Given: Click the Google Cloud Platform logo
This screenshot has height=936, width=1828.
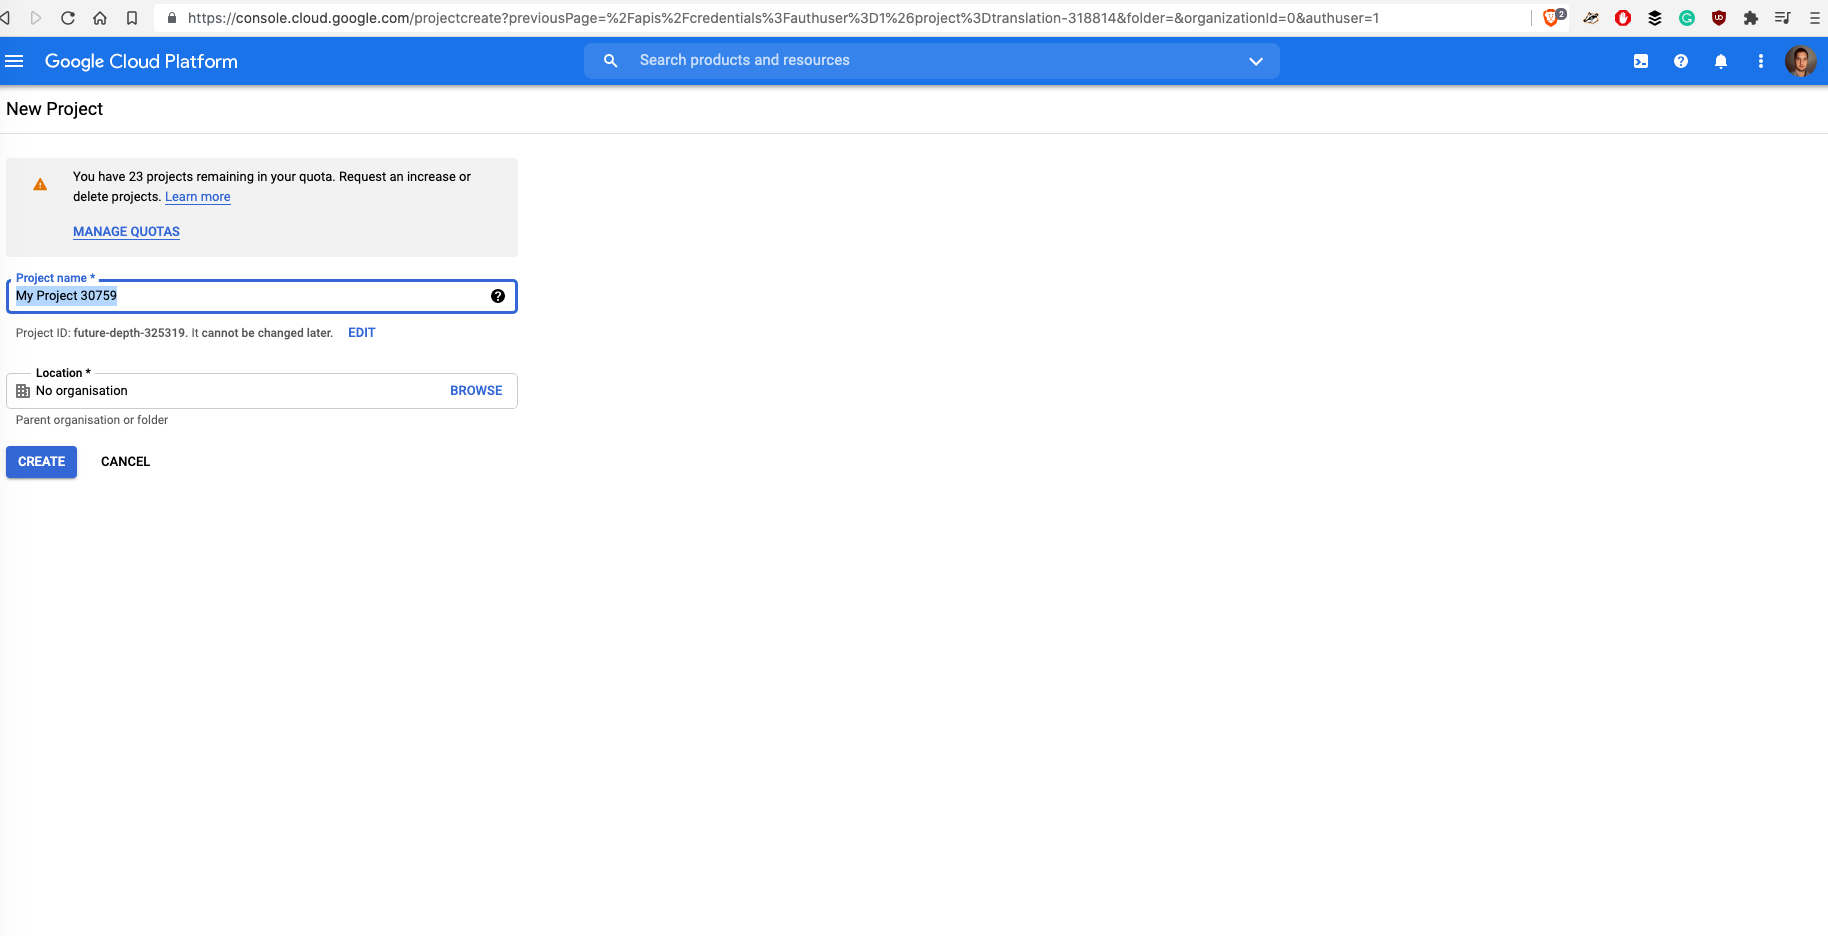Looking at the screenshot, I should point(141,61).
